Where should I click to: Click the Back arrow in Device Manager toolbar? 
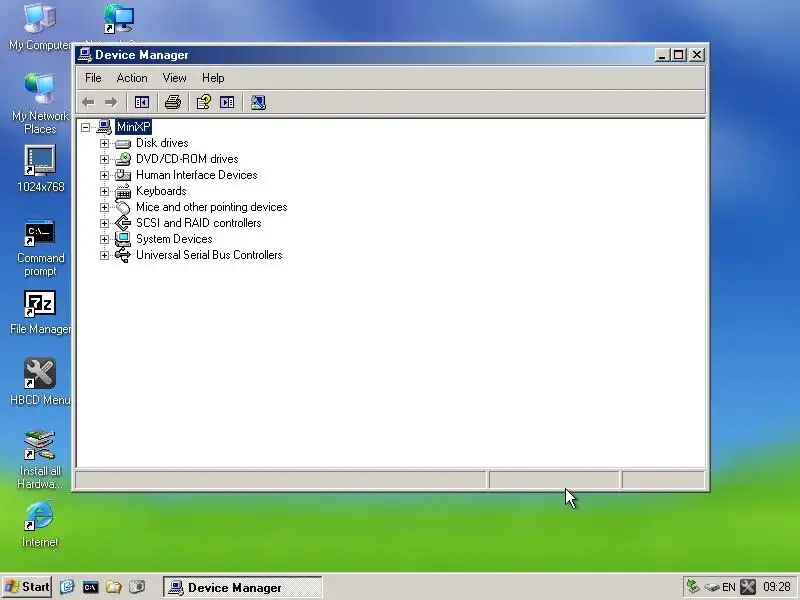[88, 103]
